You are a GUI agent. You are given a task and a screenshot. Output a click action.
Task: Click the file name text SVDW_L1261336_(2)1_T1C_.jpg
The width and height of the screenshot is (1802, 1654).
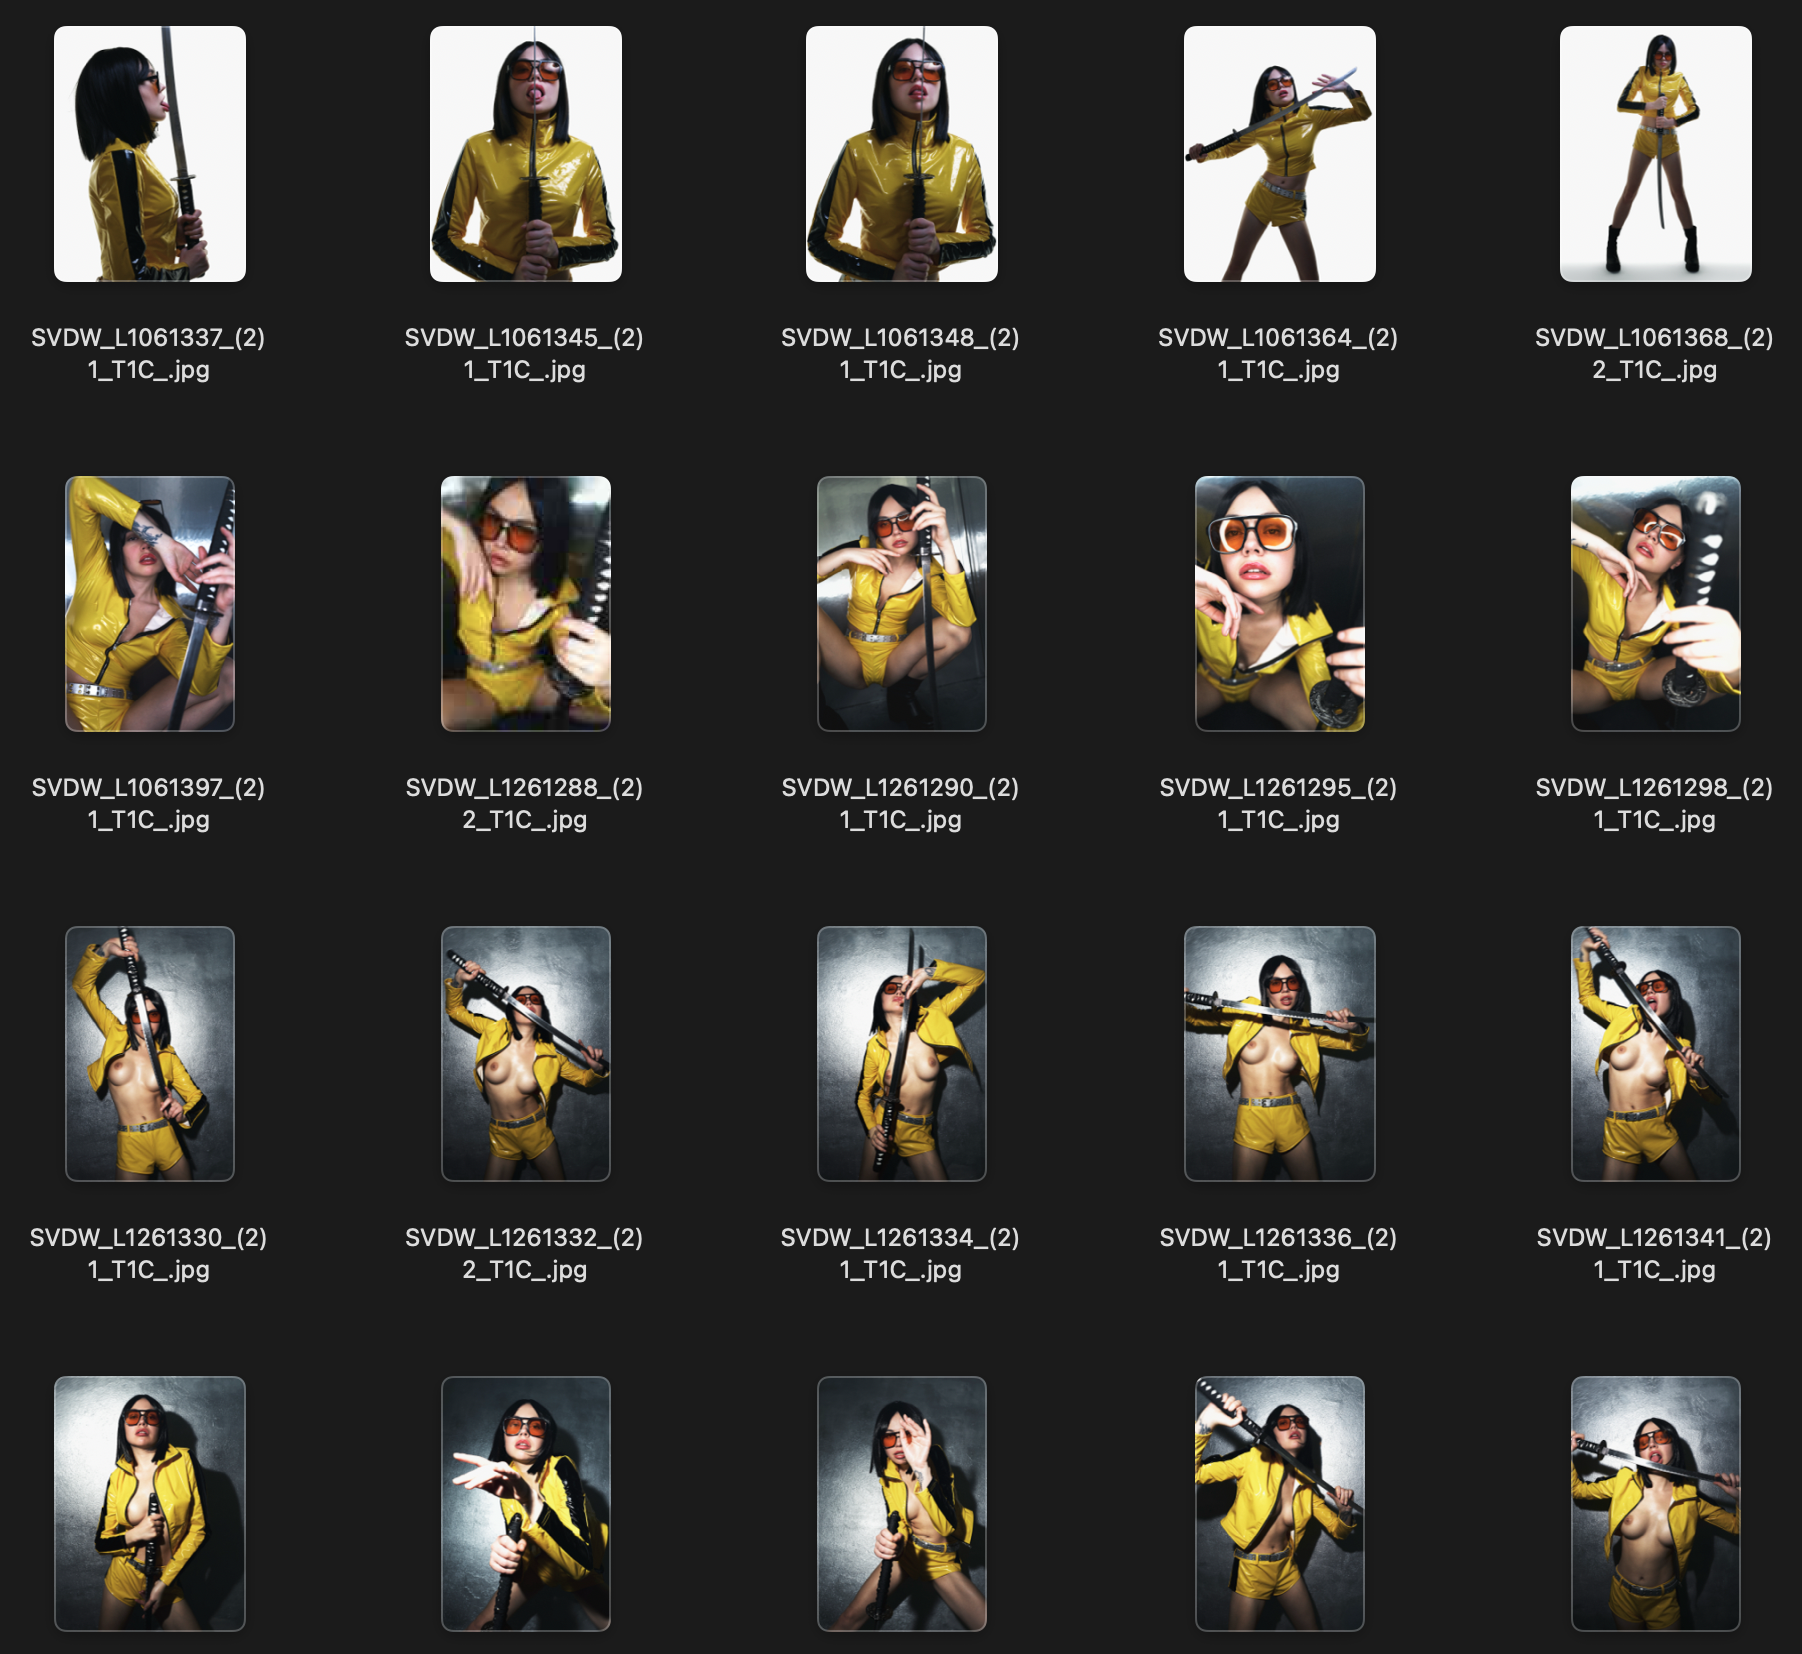1278,1254
